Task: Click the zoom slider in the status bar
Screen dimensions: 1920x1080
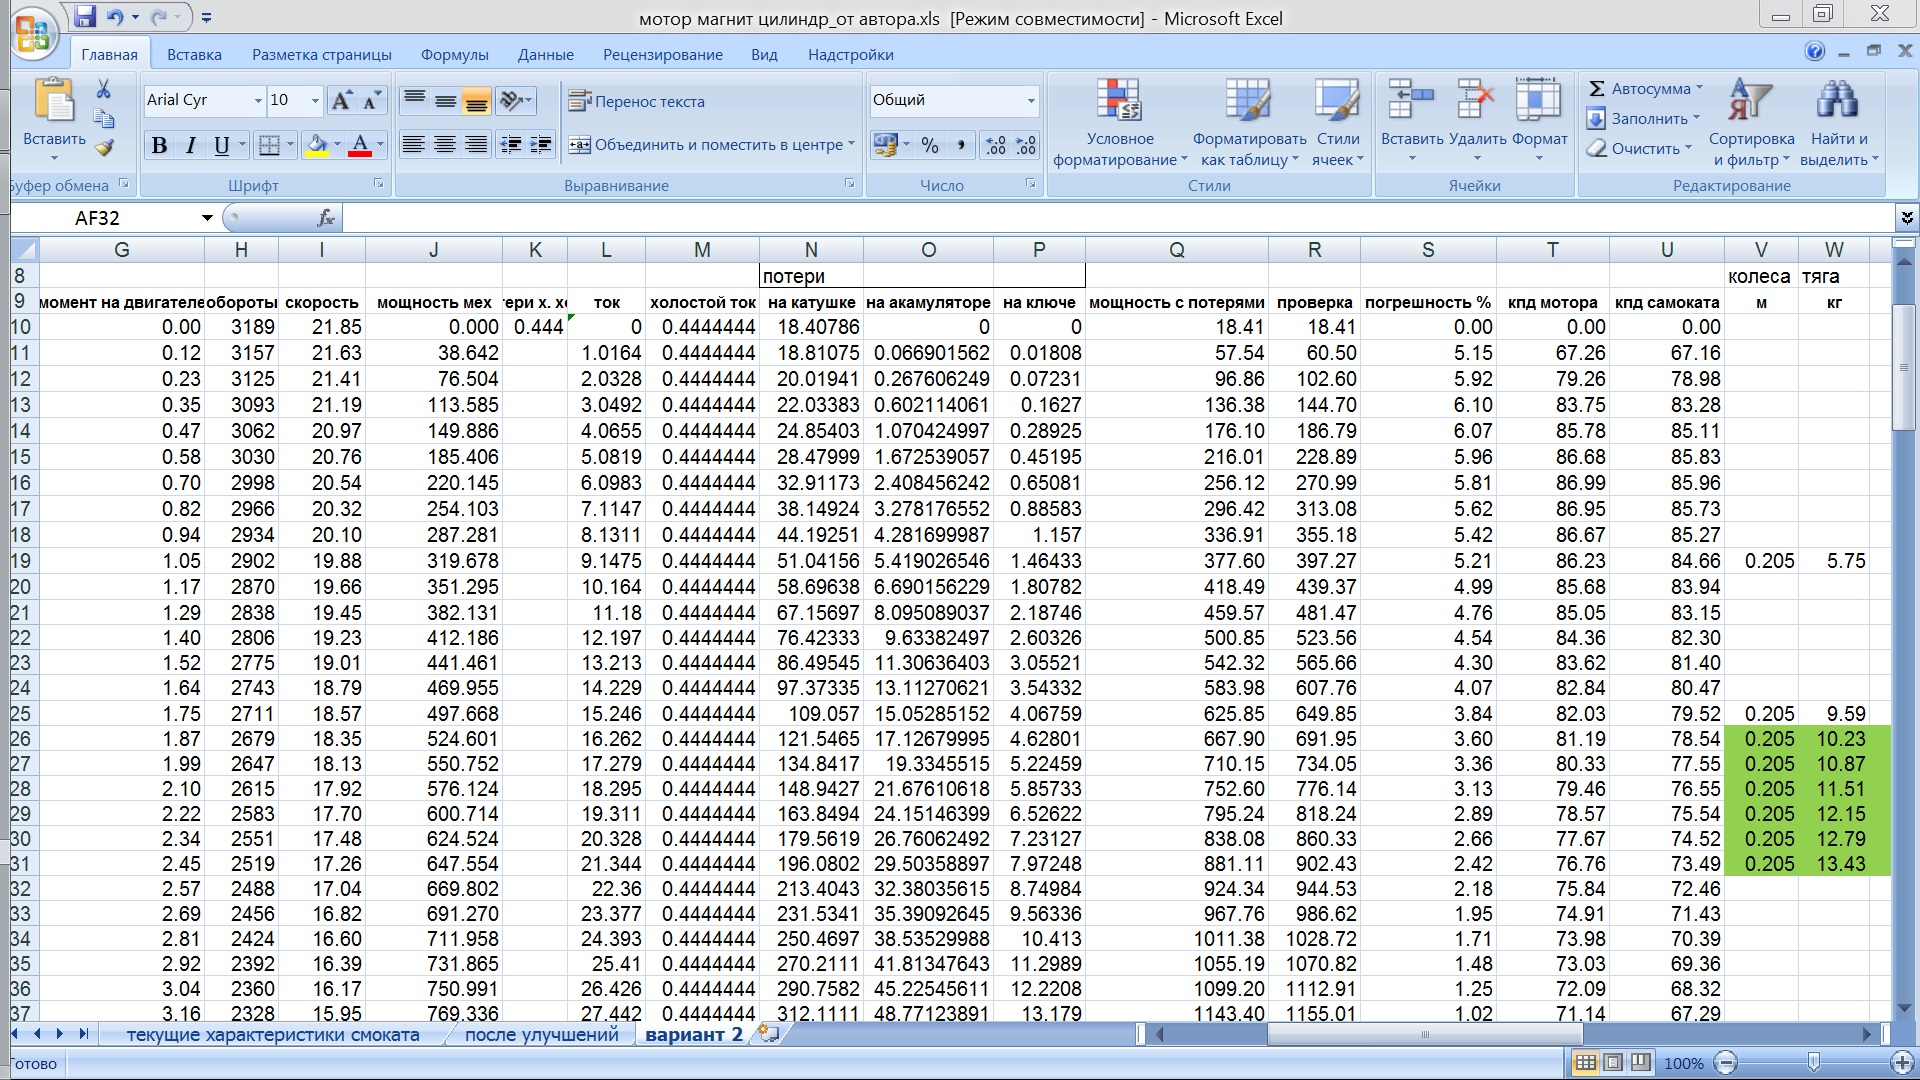Action: (x=1813, y=1063)
